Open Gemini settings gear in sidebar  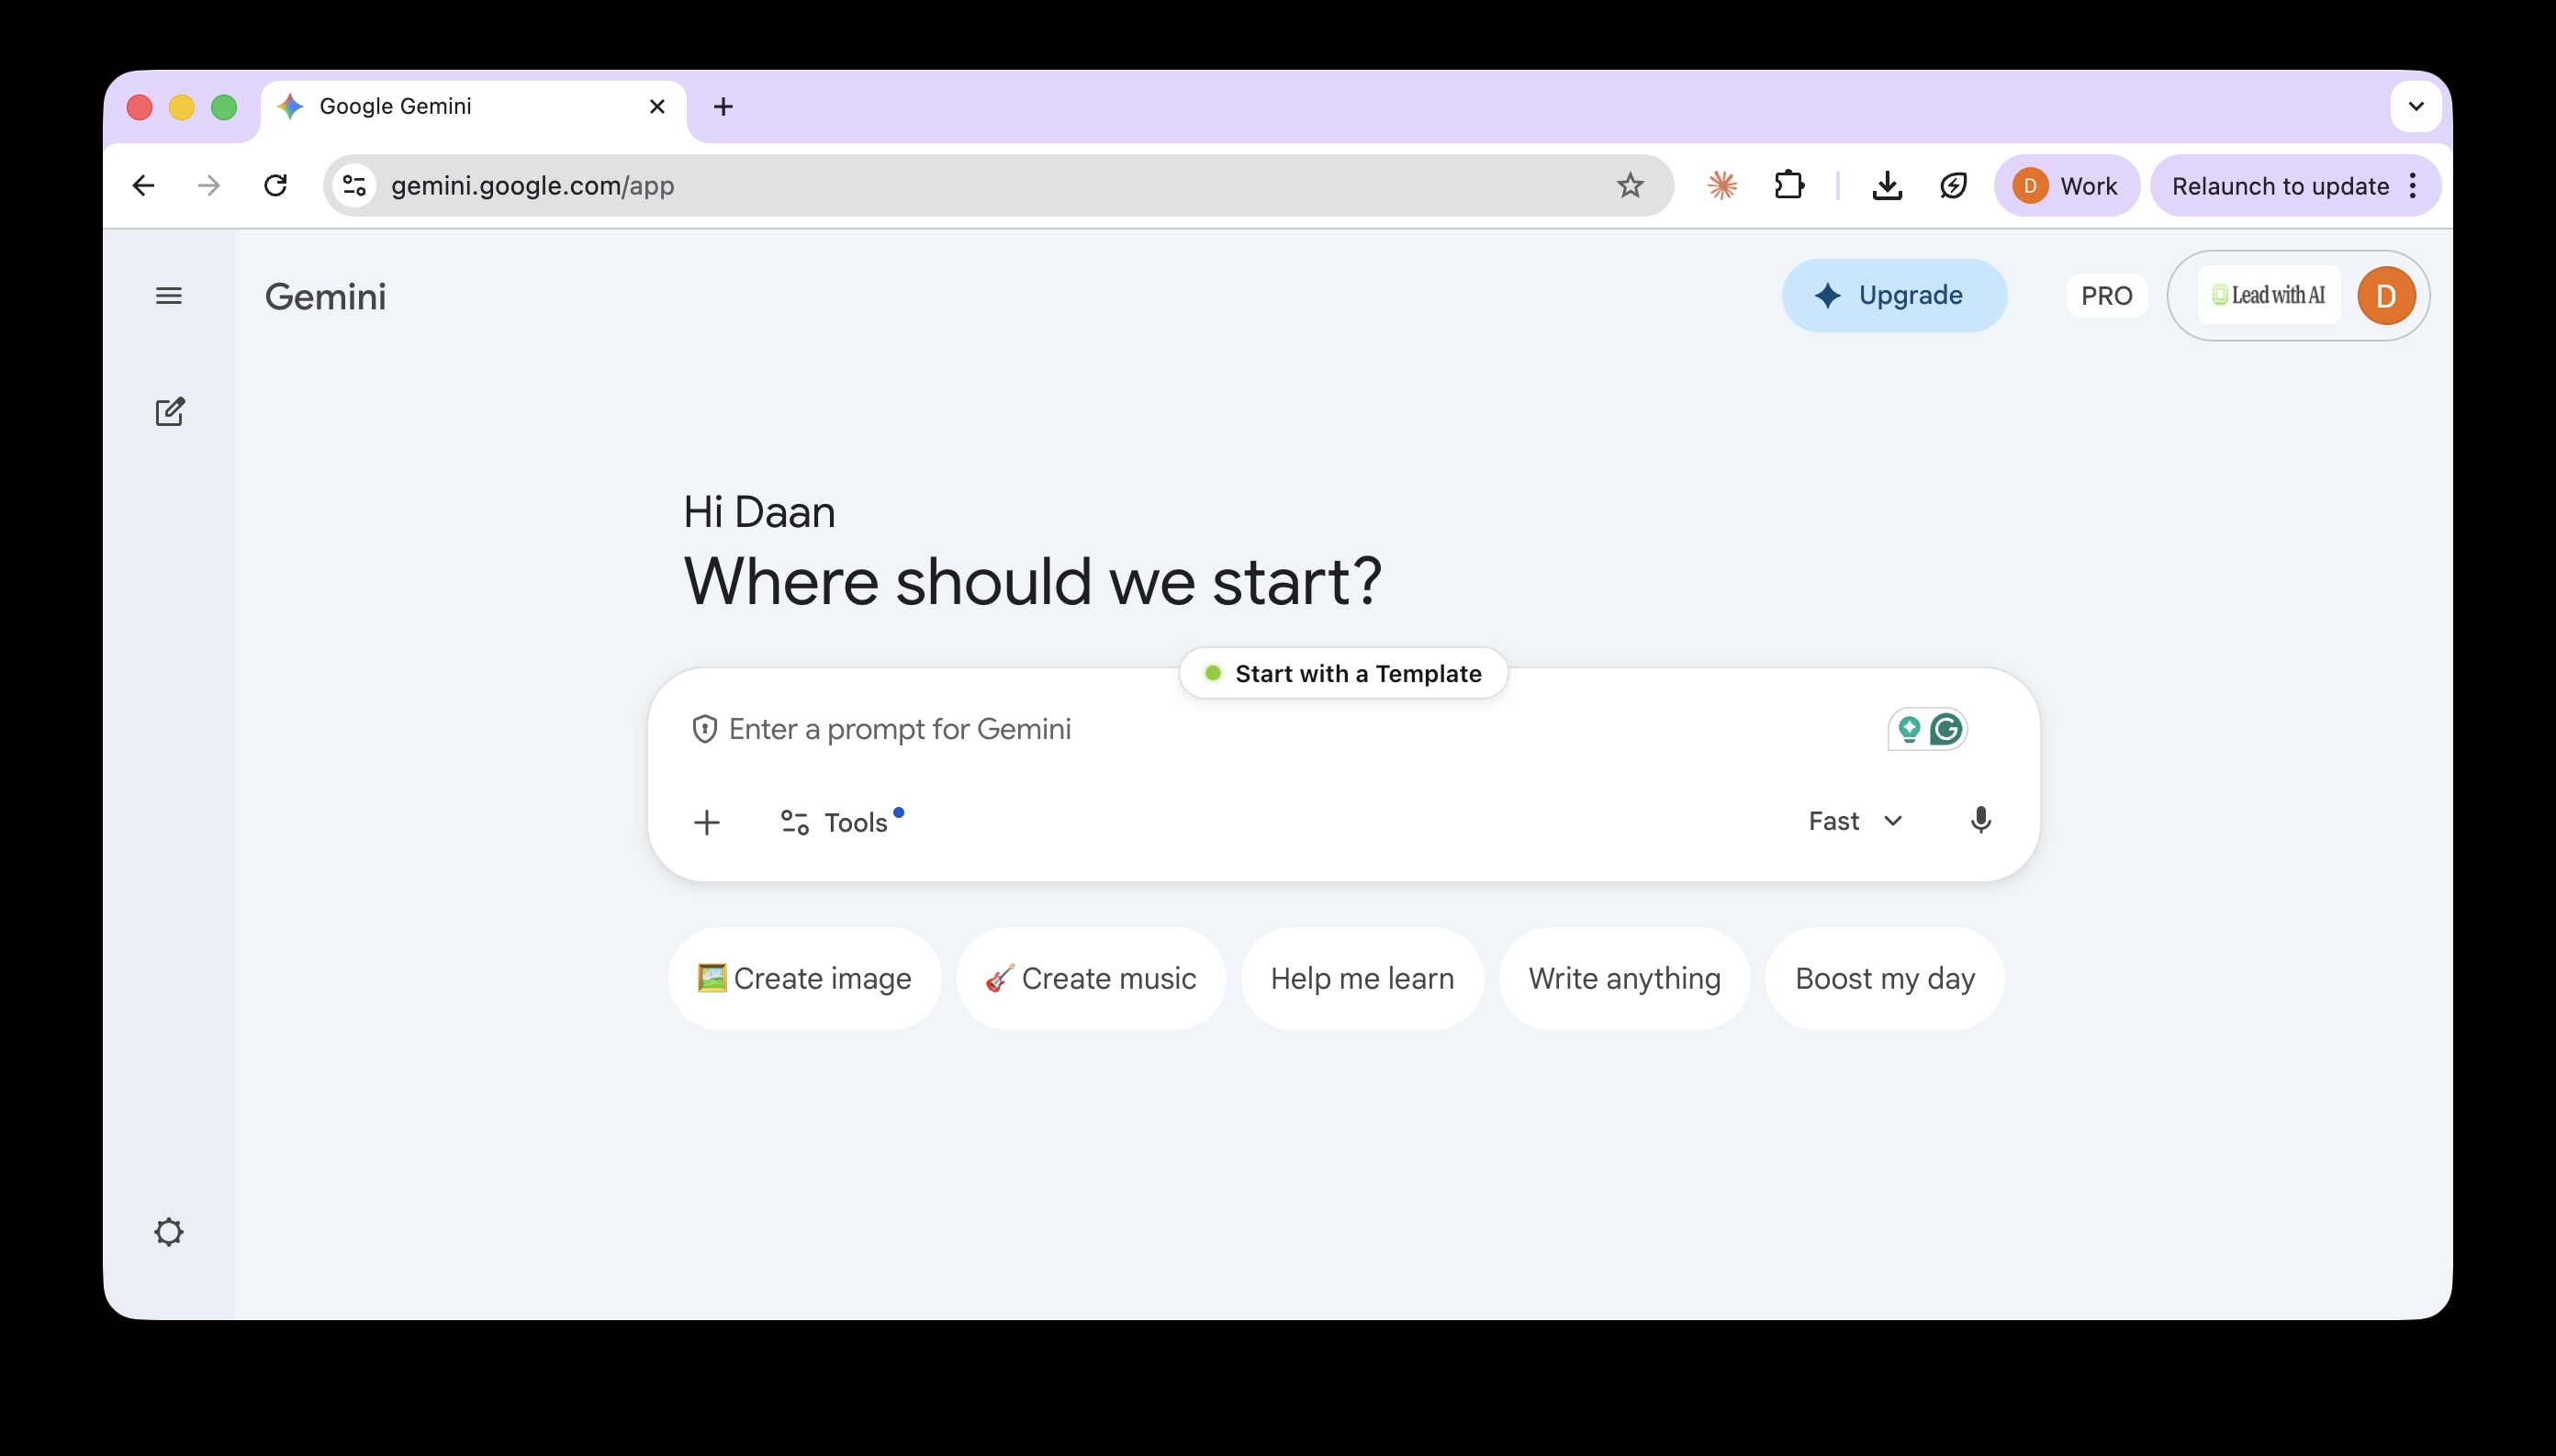(169, 1232)
